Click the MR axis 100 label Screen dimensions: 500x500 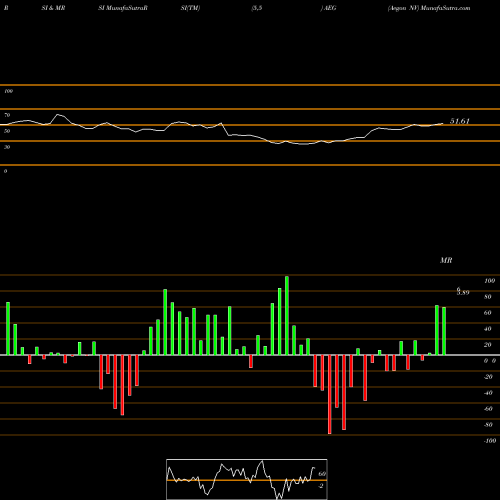tap(490, 281)
